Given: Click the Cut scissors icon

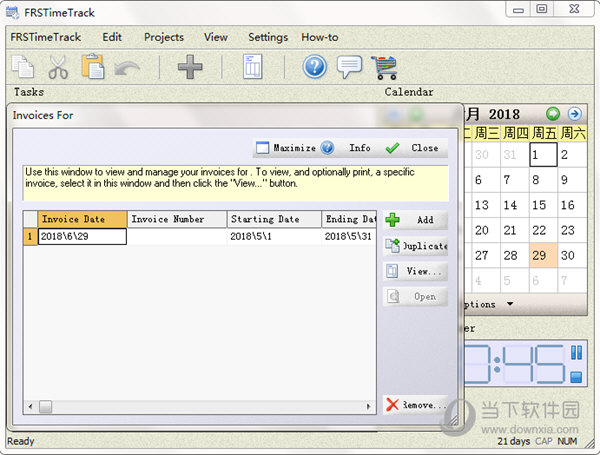Looking at the screenshot, I should pos(58,67).
